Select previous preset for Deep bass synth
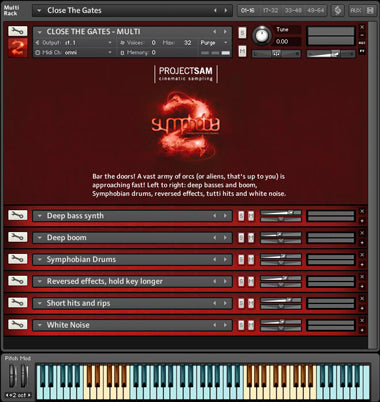The width and height of the screenshot is (380, 402). 215,216
